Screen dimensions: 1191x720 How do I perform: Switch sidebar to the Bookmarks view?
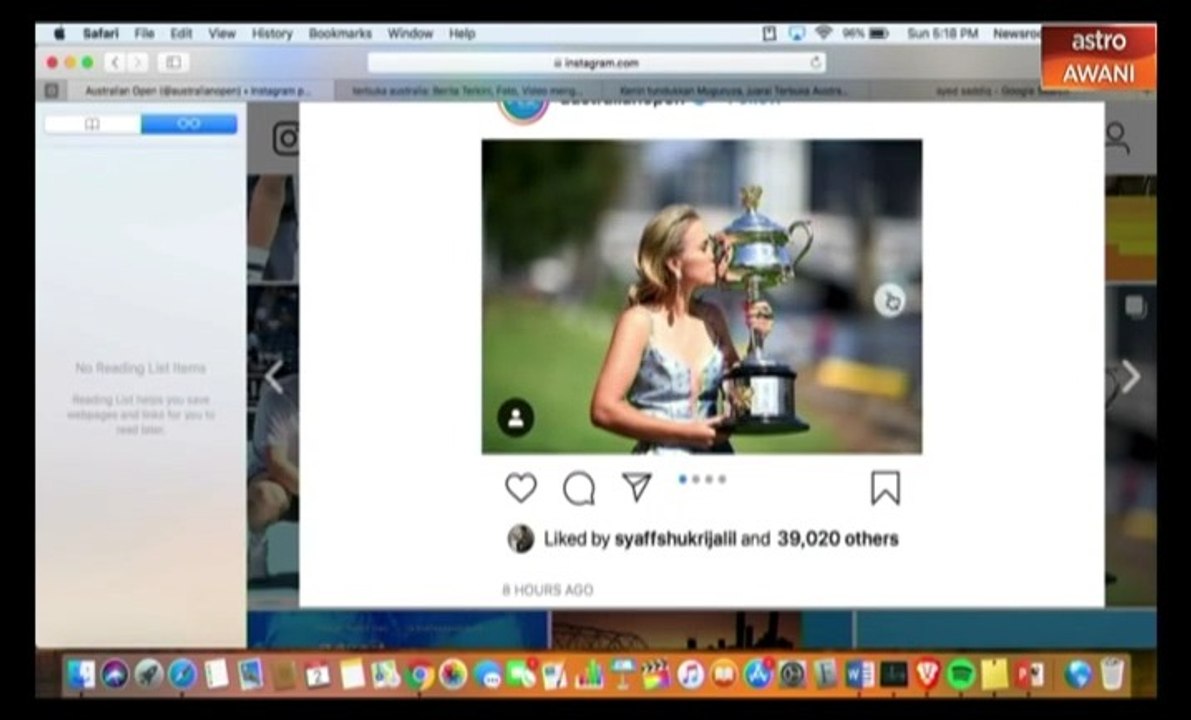coord(92,124)
